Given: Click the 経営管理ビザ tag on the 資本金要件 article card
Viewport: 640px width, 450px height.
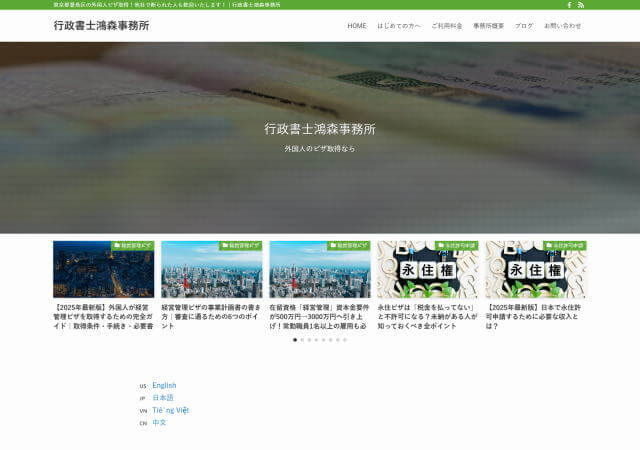Looking at the screenshot, I should point(349,245).
